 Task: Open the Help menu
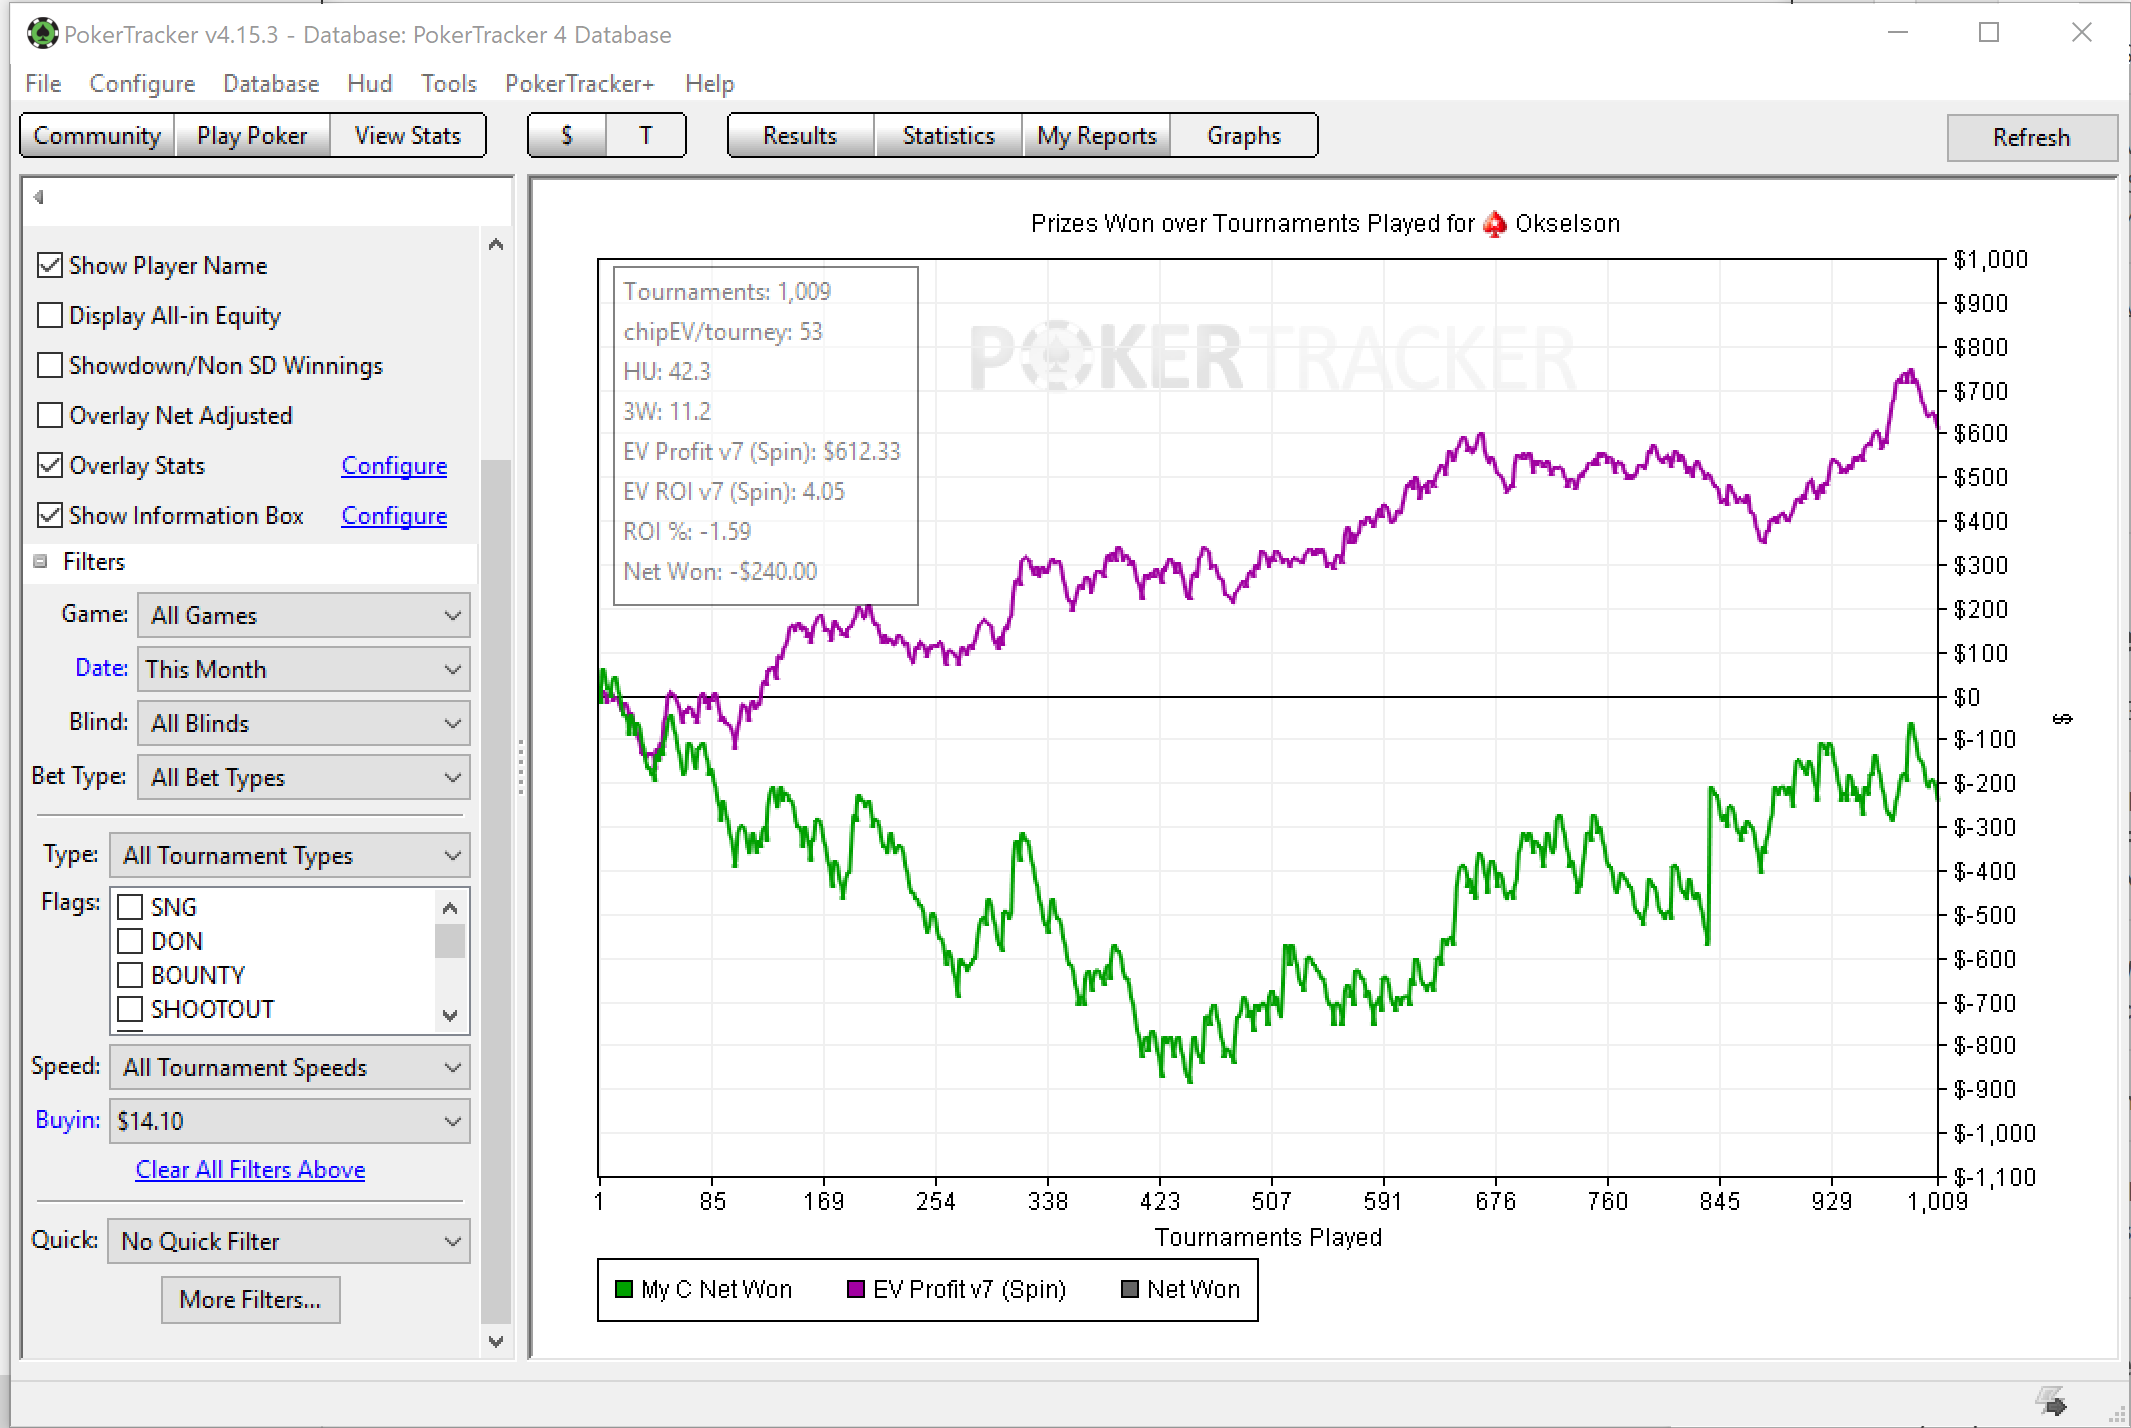tap(710, 84)
